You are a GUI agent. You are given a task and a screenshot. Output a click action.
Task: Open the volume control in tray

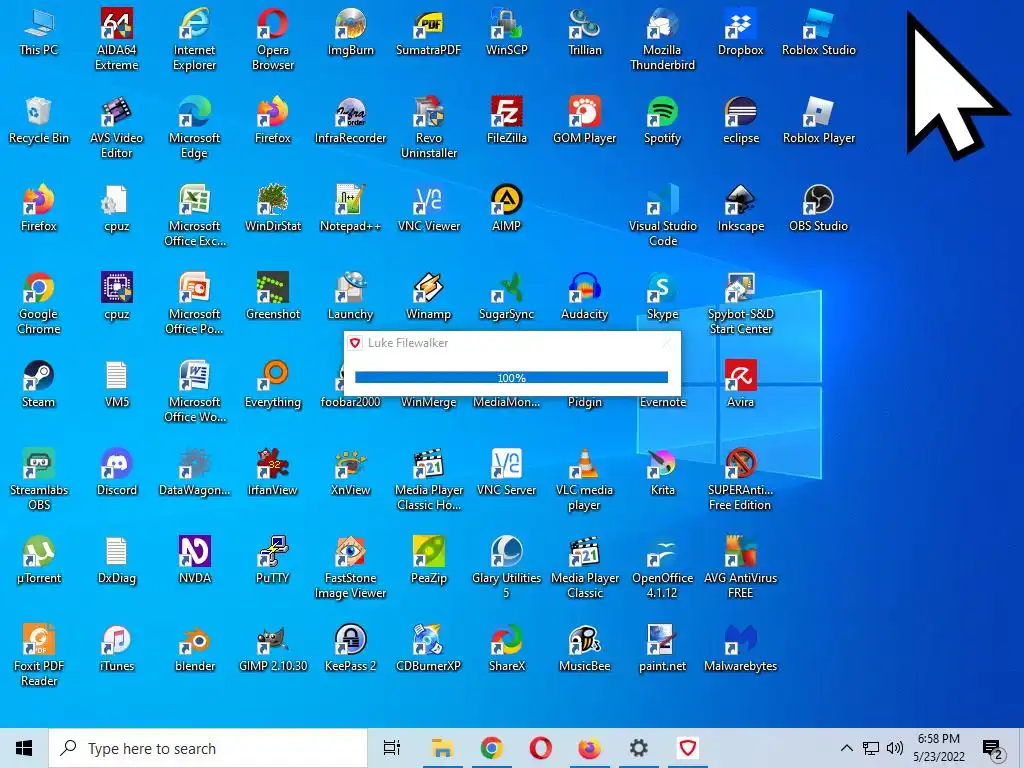click(x=895, y=748)
